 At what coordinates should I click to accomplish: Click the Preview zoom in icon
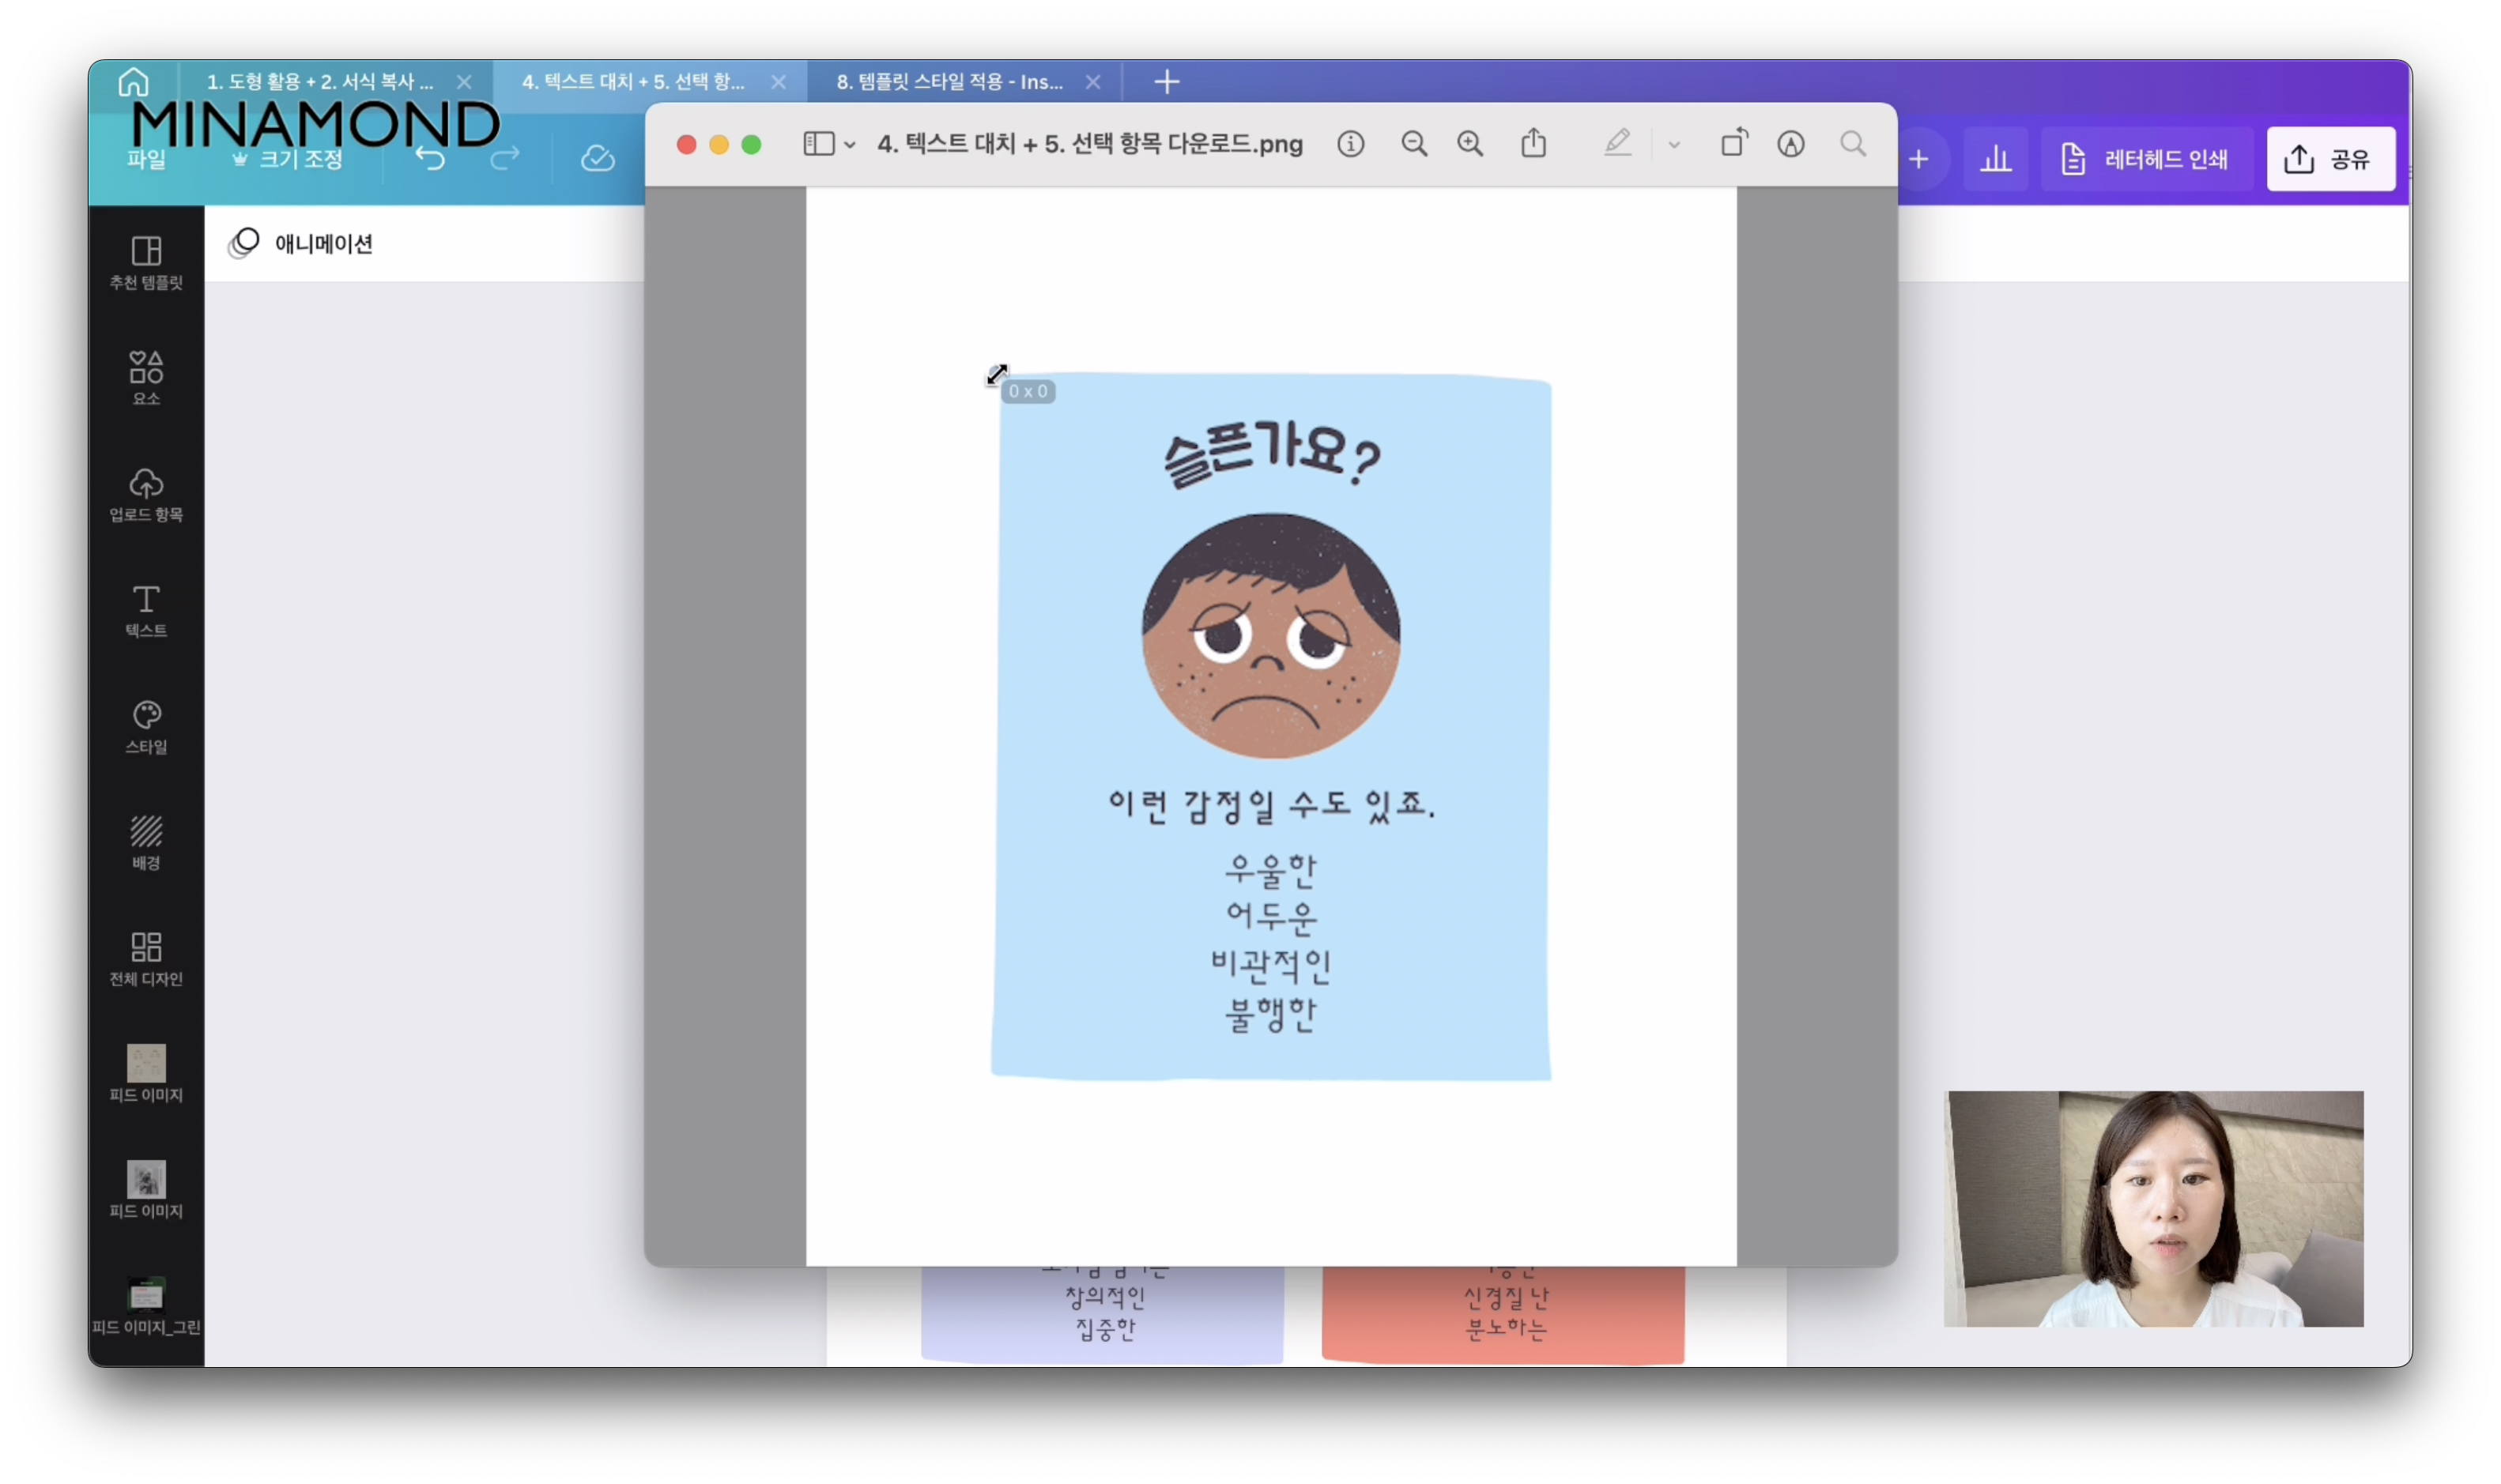click(1469, 144)
